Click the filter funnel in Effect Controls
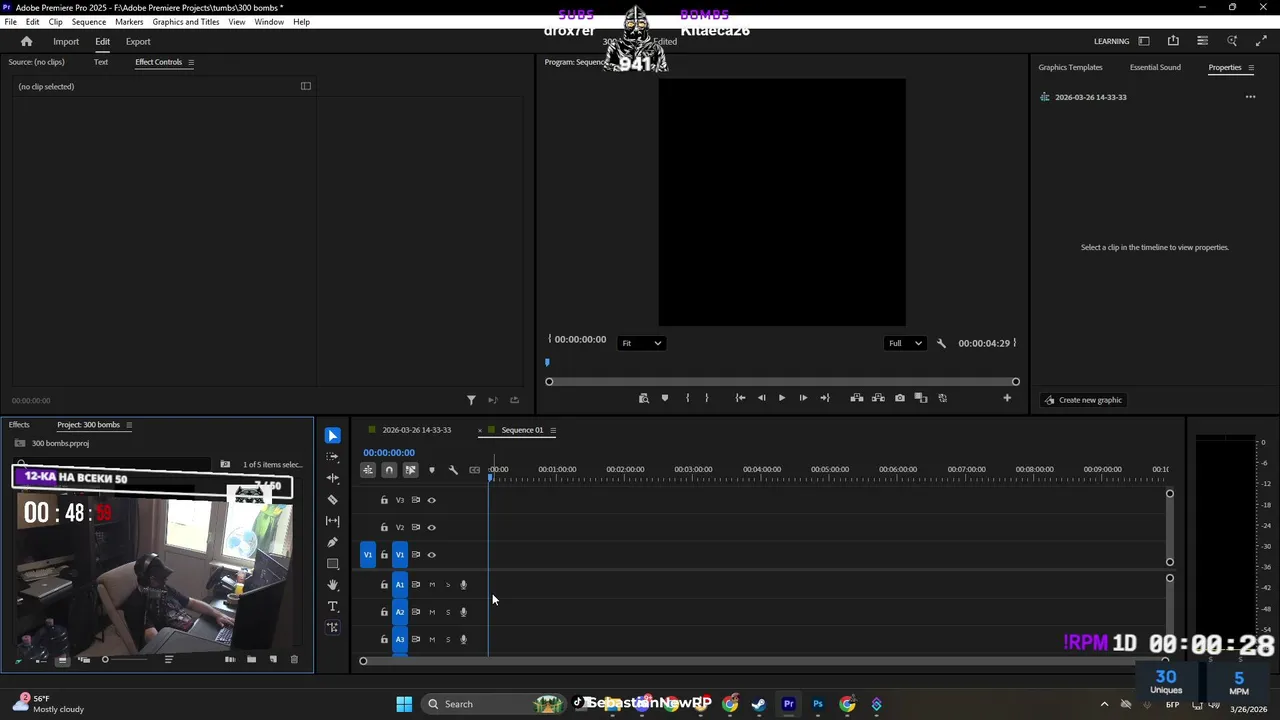This screenshot has height=720, width=1280. coord(471,400)
